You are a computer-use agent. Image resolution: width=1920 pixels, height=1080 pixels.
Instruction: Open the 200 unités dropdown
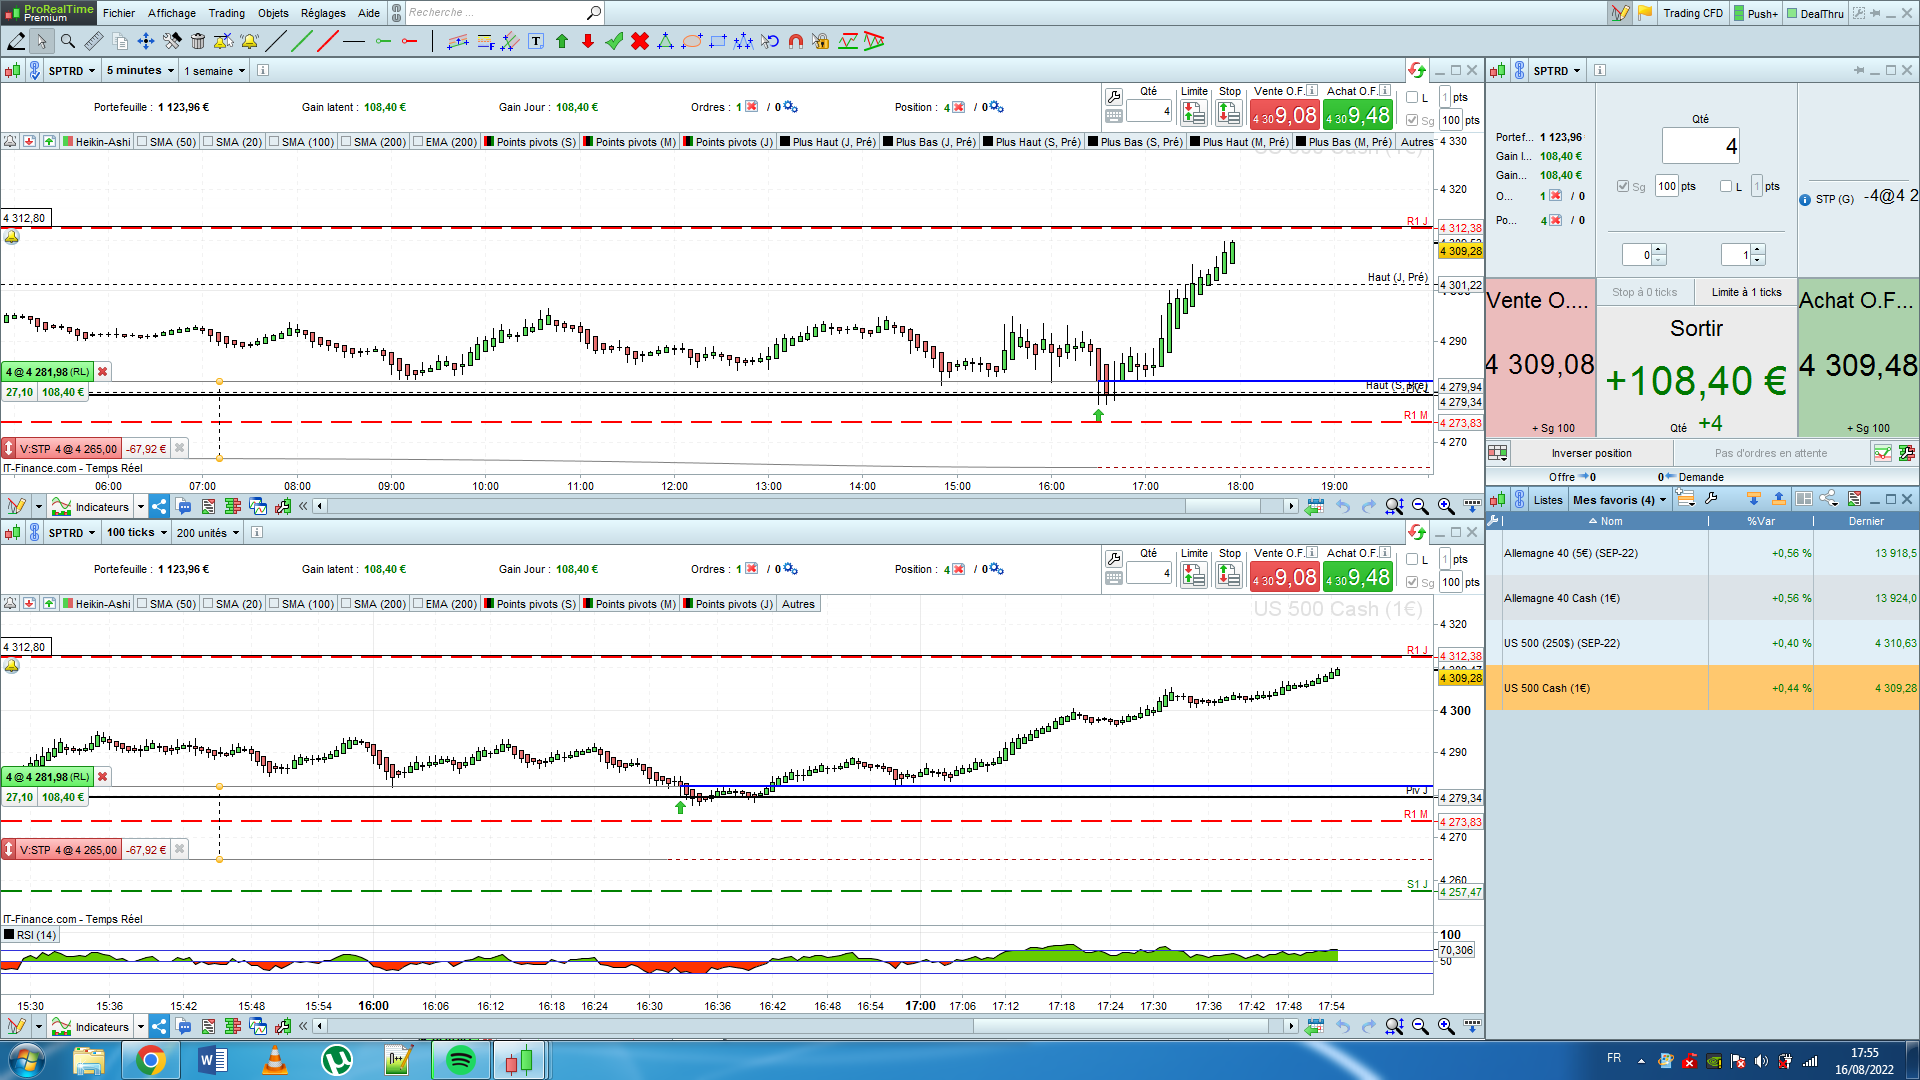pos(208,533)
